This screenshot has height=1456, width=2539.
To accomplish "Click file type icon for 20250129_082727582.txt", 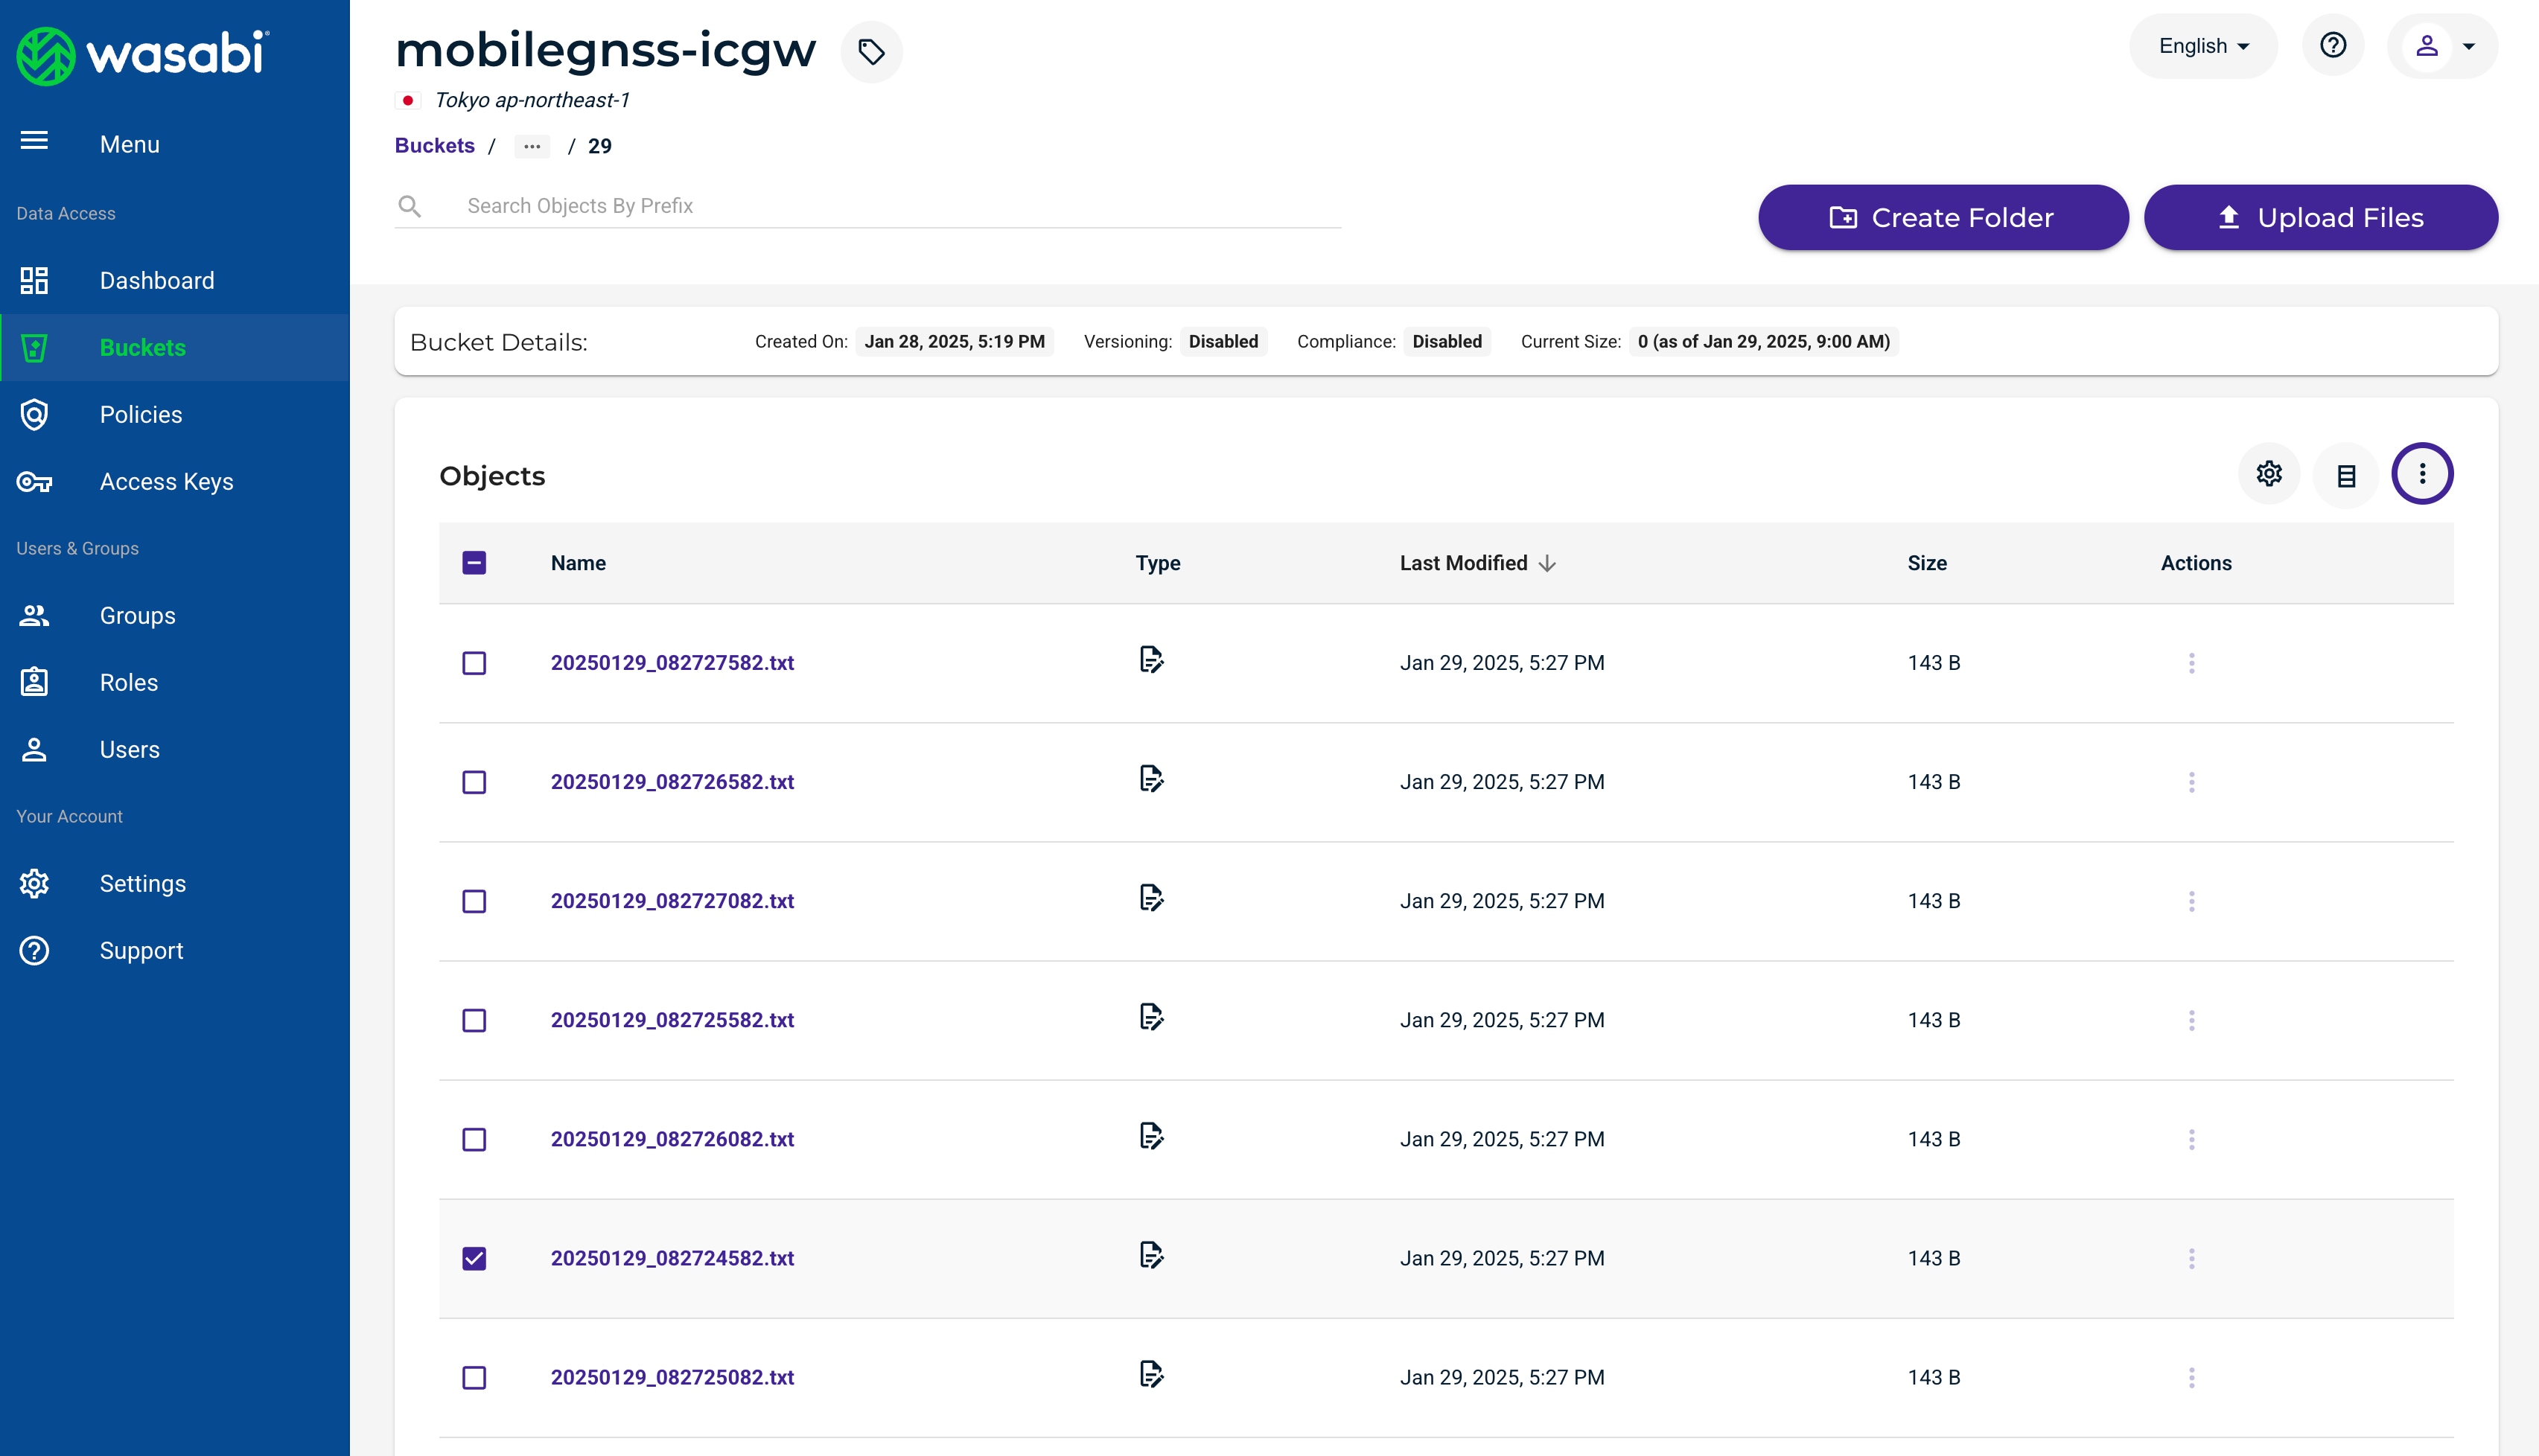I will [x=1151, y=660].
